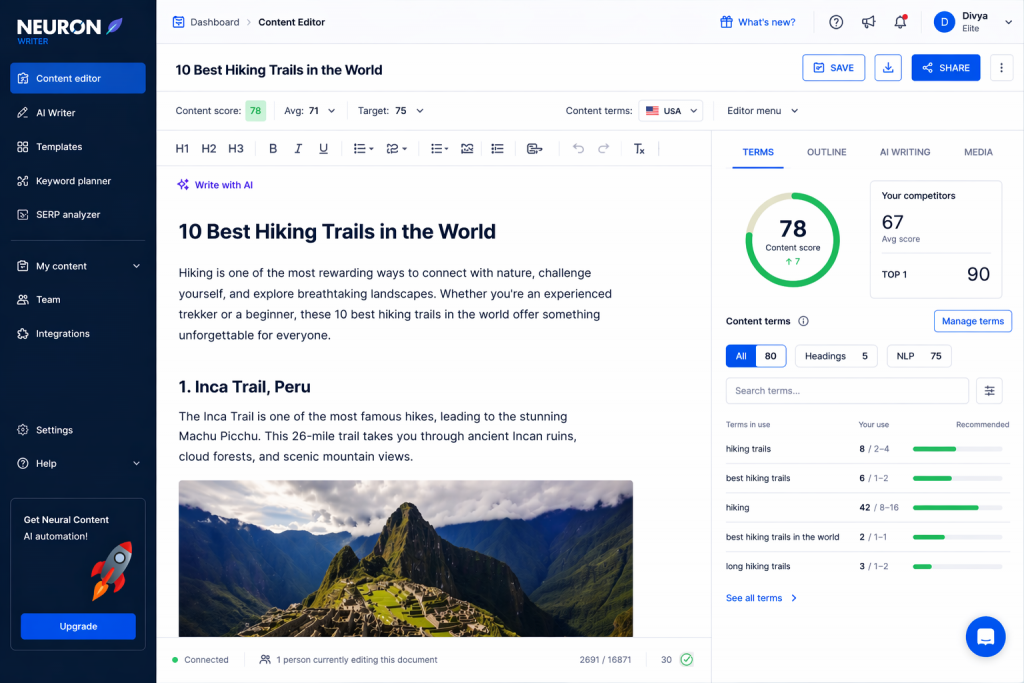1024x683 pixels.
Task: Expand the Editor menu dropdown
Action: [x=762, y=111]
